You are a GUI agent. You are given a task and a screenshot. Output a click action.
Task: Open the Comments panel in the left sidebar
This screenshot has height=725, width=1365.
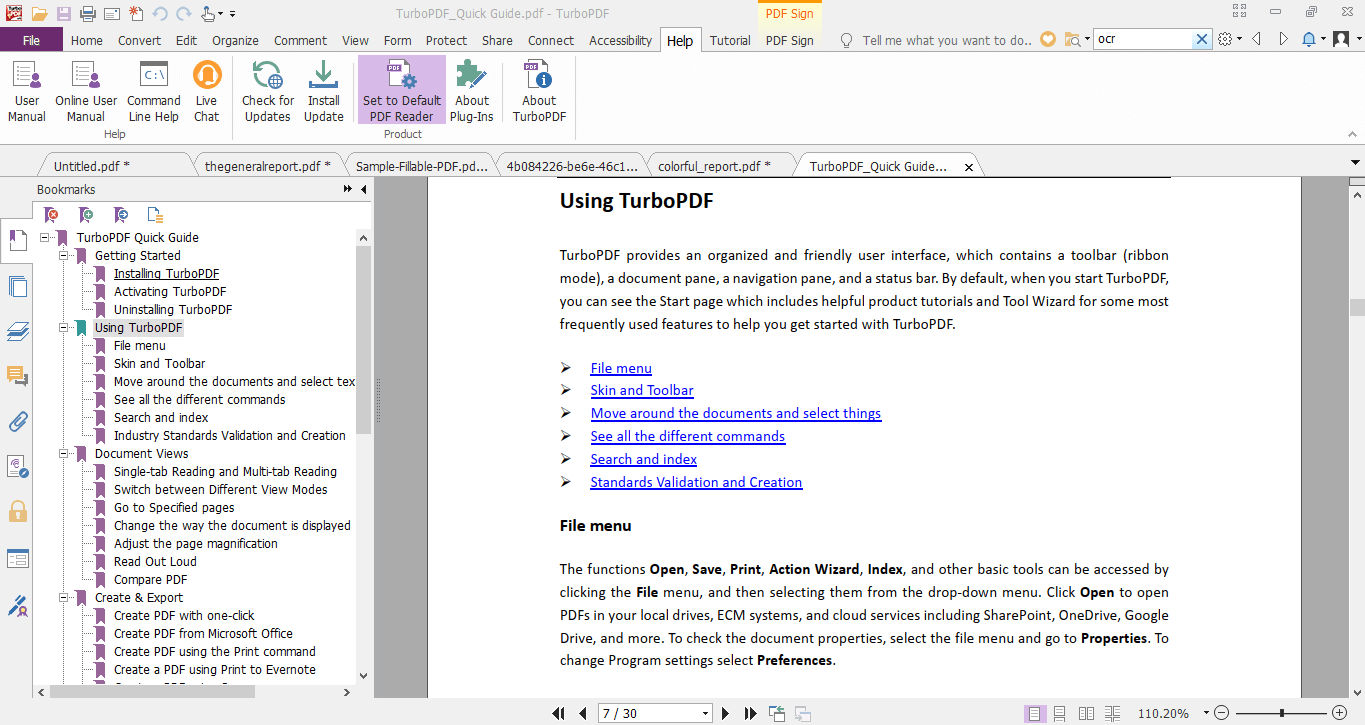pos(17,376)
